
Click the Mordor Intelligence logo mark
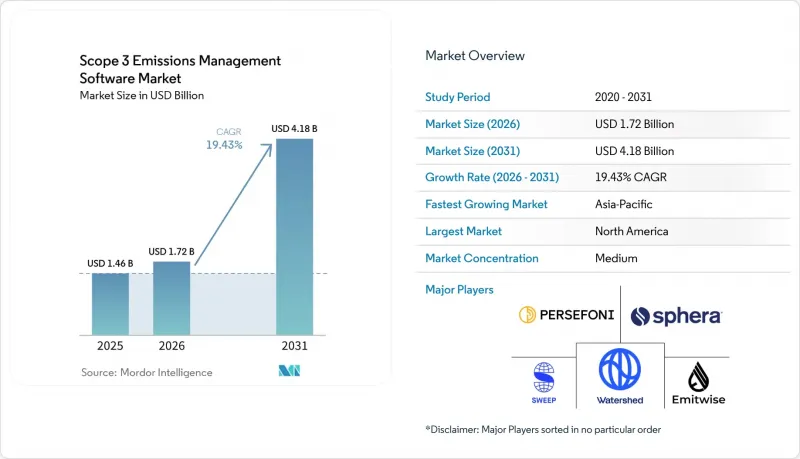289,371
